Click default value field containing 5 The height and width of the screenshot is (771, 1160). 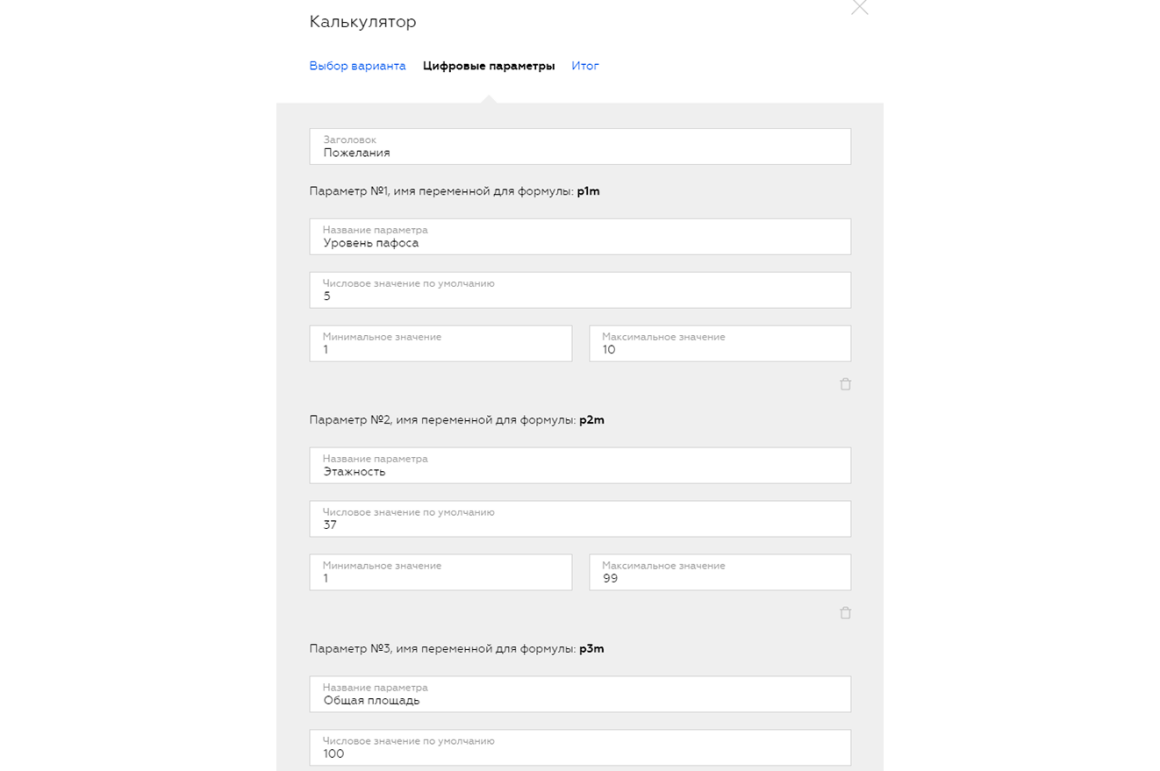pyautogui.click(x=580, y=290)
